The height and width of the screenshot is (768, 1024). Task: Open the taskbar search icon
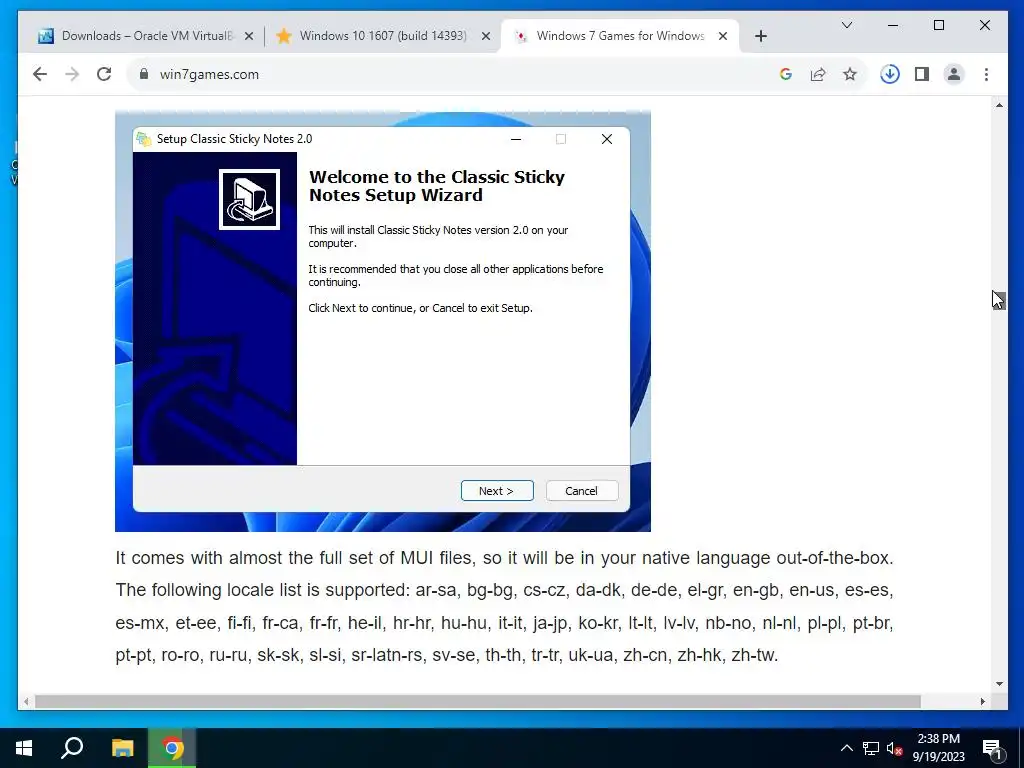pyautogui.click(x=72, y=748)
